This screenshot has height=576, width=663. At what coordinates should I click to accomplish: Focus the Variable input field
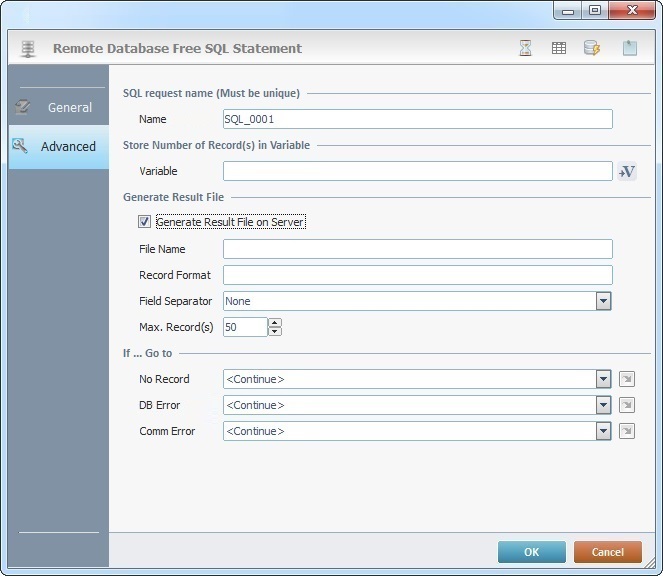[x=418, y=171]
